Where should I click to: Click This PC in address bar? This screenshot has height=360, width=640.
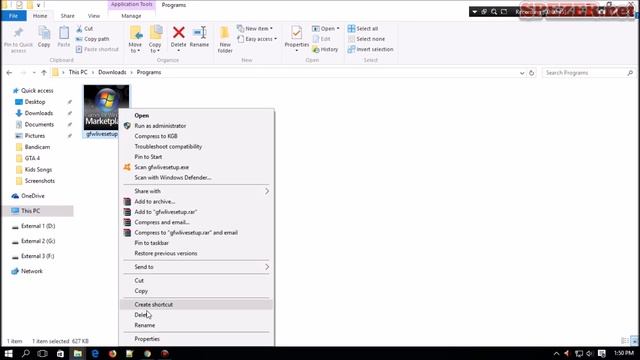[78, 72]
